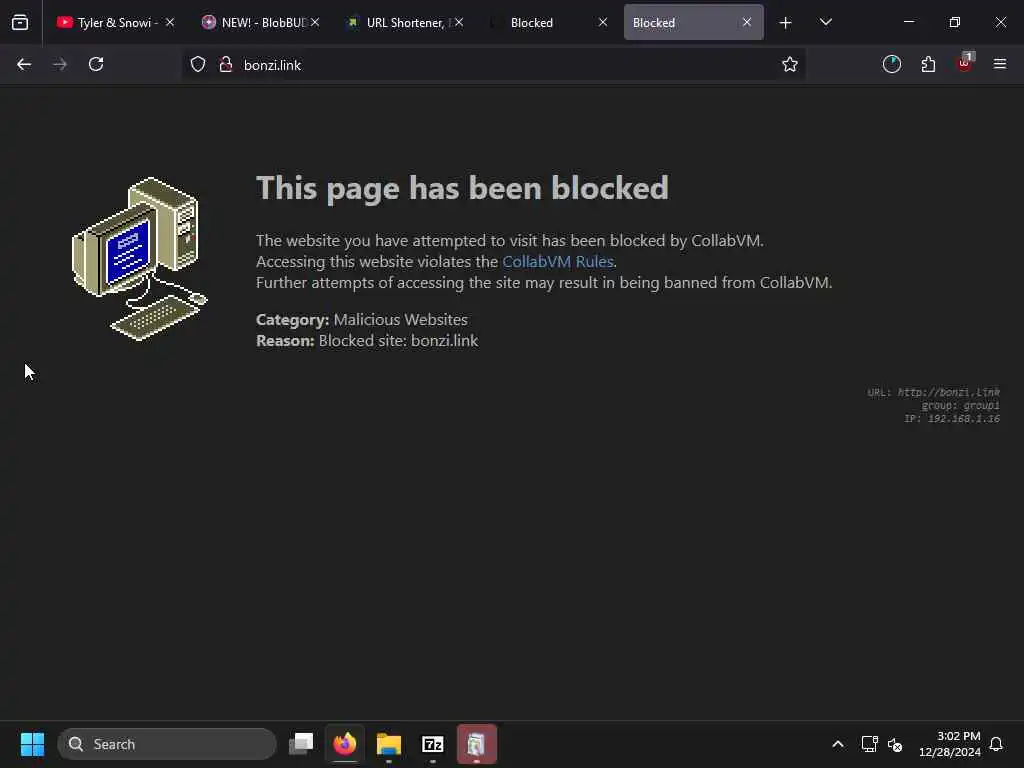The width and height of the screenshot is (1024, 768).
Task: Click the "This page has been blocked" heading
Action: point(462,188)
